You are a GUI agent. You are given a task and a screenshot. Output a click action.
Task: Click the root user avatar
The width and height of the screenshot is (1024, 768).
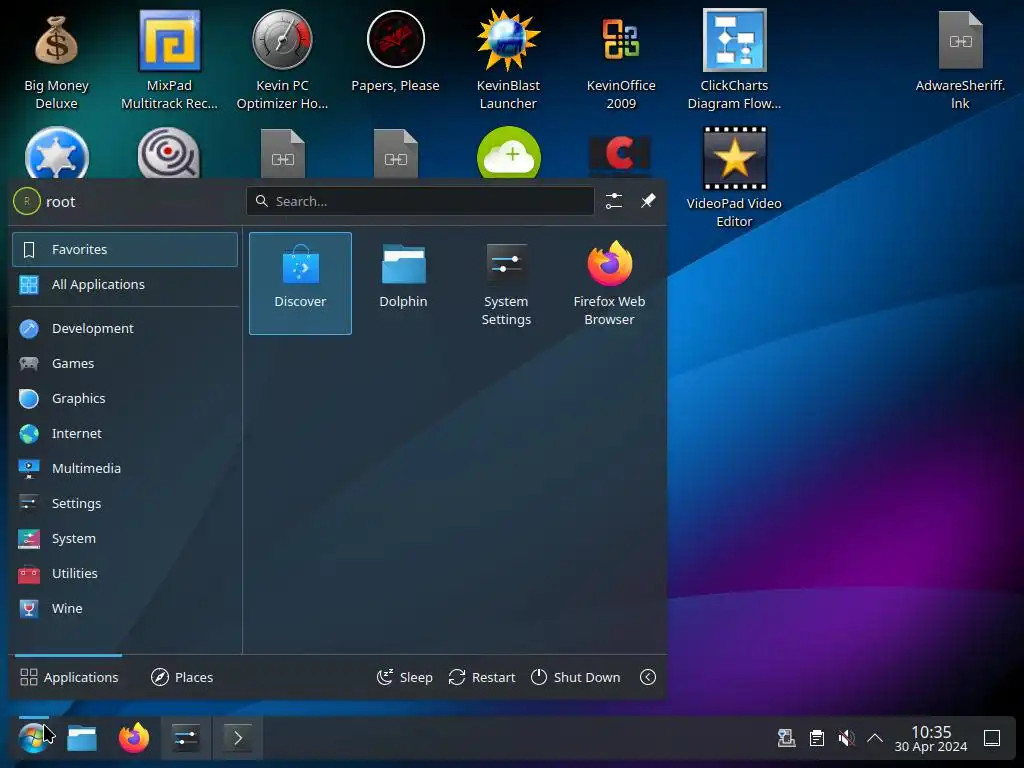(27, 201)
